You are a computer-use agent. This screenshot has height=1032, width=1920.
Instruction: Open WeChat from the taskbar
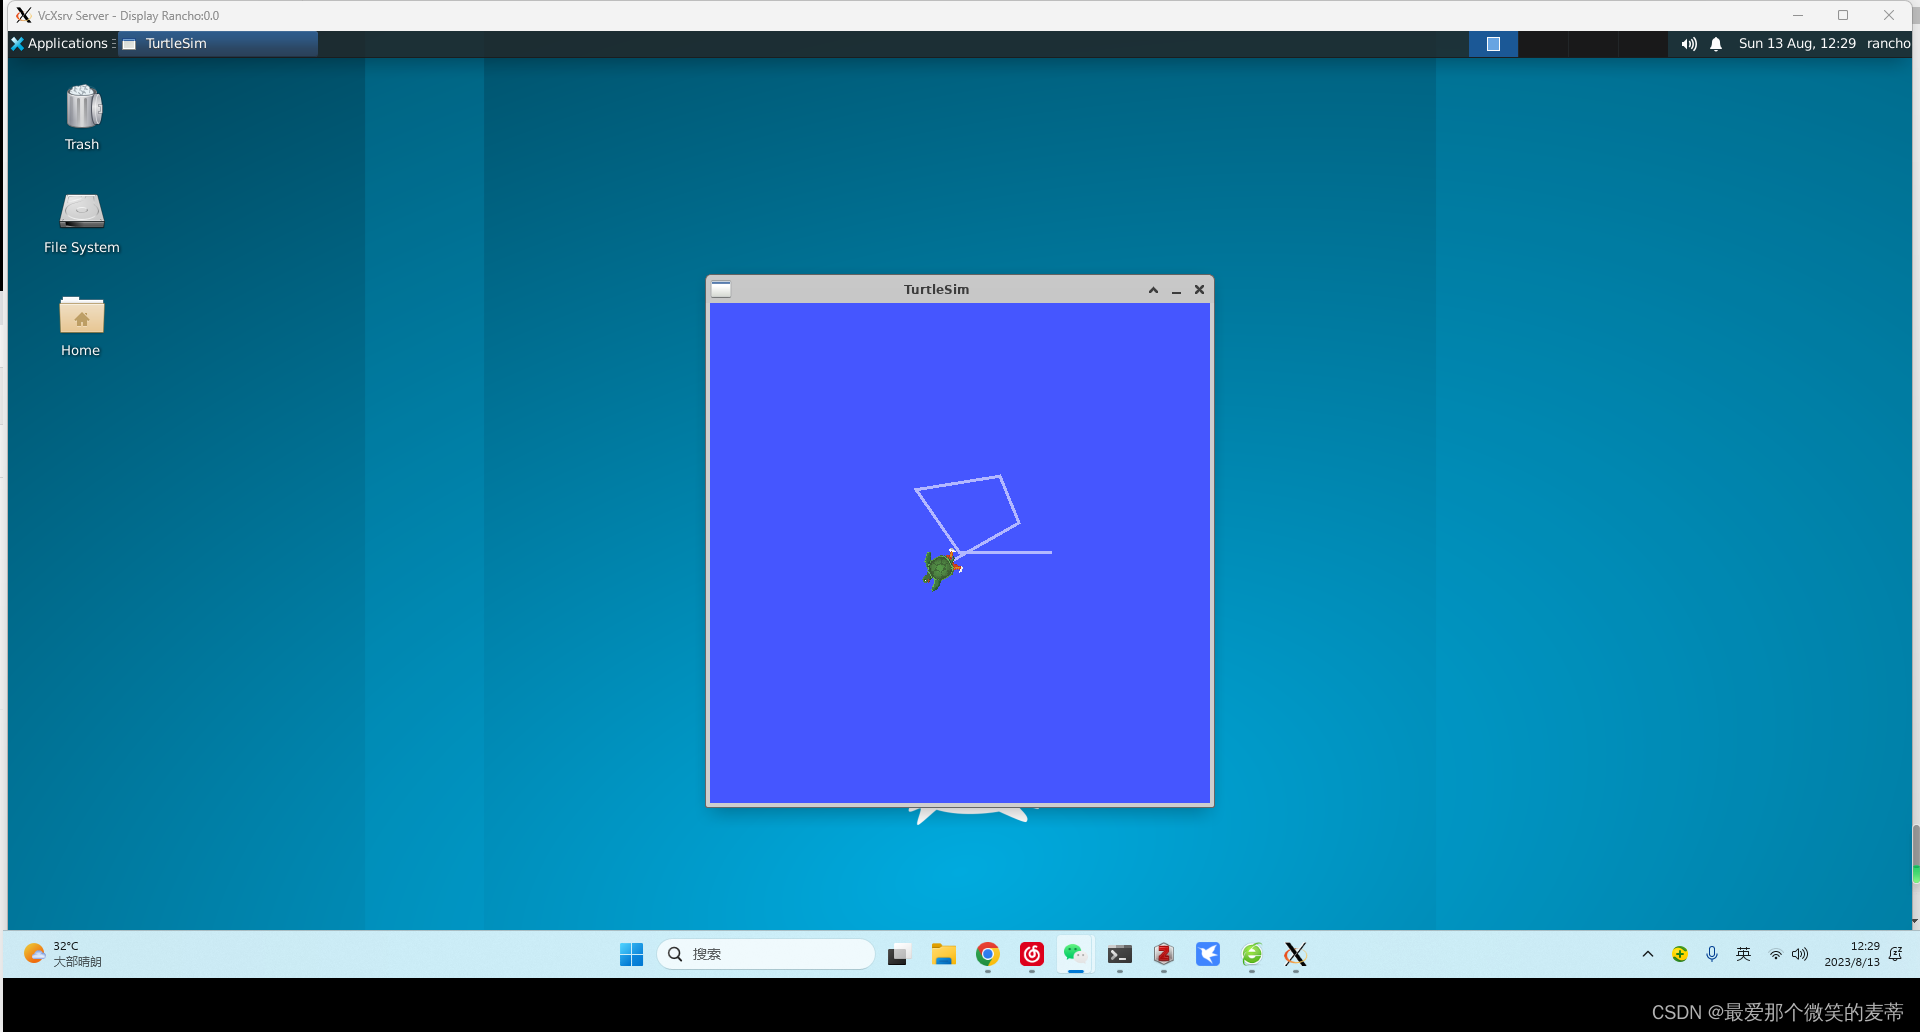[x=1075, y=955]
